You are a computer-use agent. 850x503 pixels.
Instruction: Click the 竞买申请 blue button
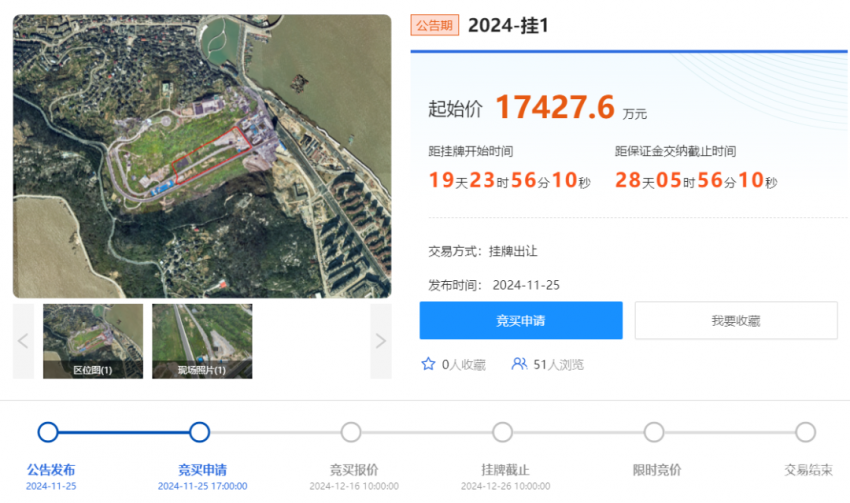coord(521,320)
